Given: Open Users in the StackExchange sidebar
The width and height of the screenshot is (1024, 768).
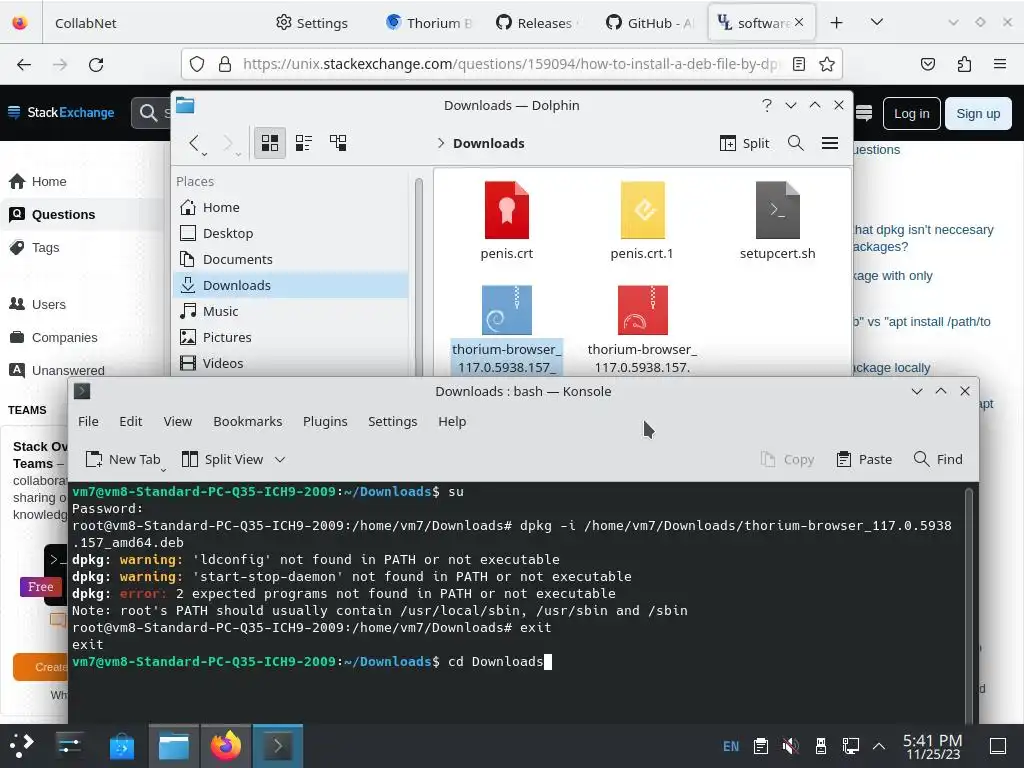Looking at the screenshot, I should click(48, 304).
